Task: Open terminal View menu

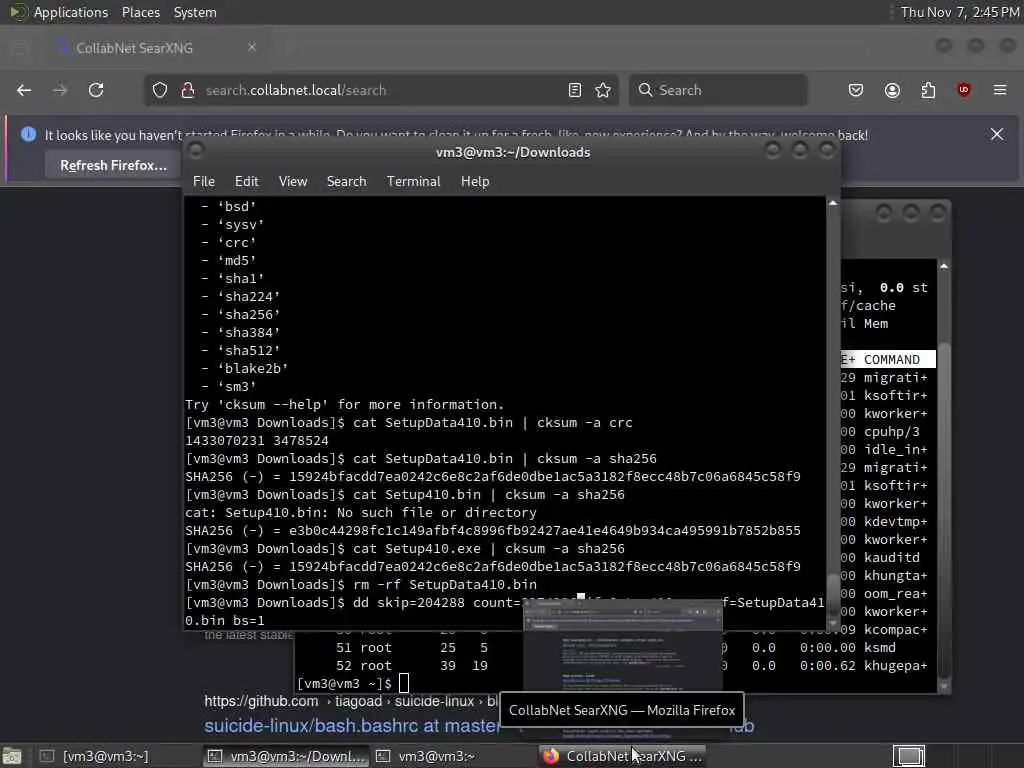Action: coord(293,182)
